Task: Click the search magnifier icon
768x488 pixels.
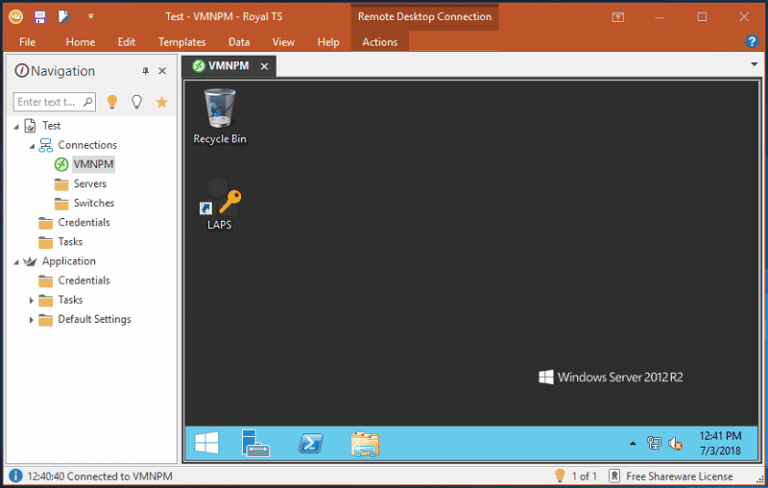Action: click(88, 101)
